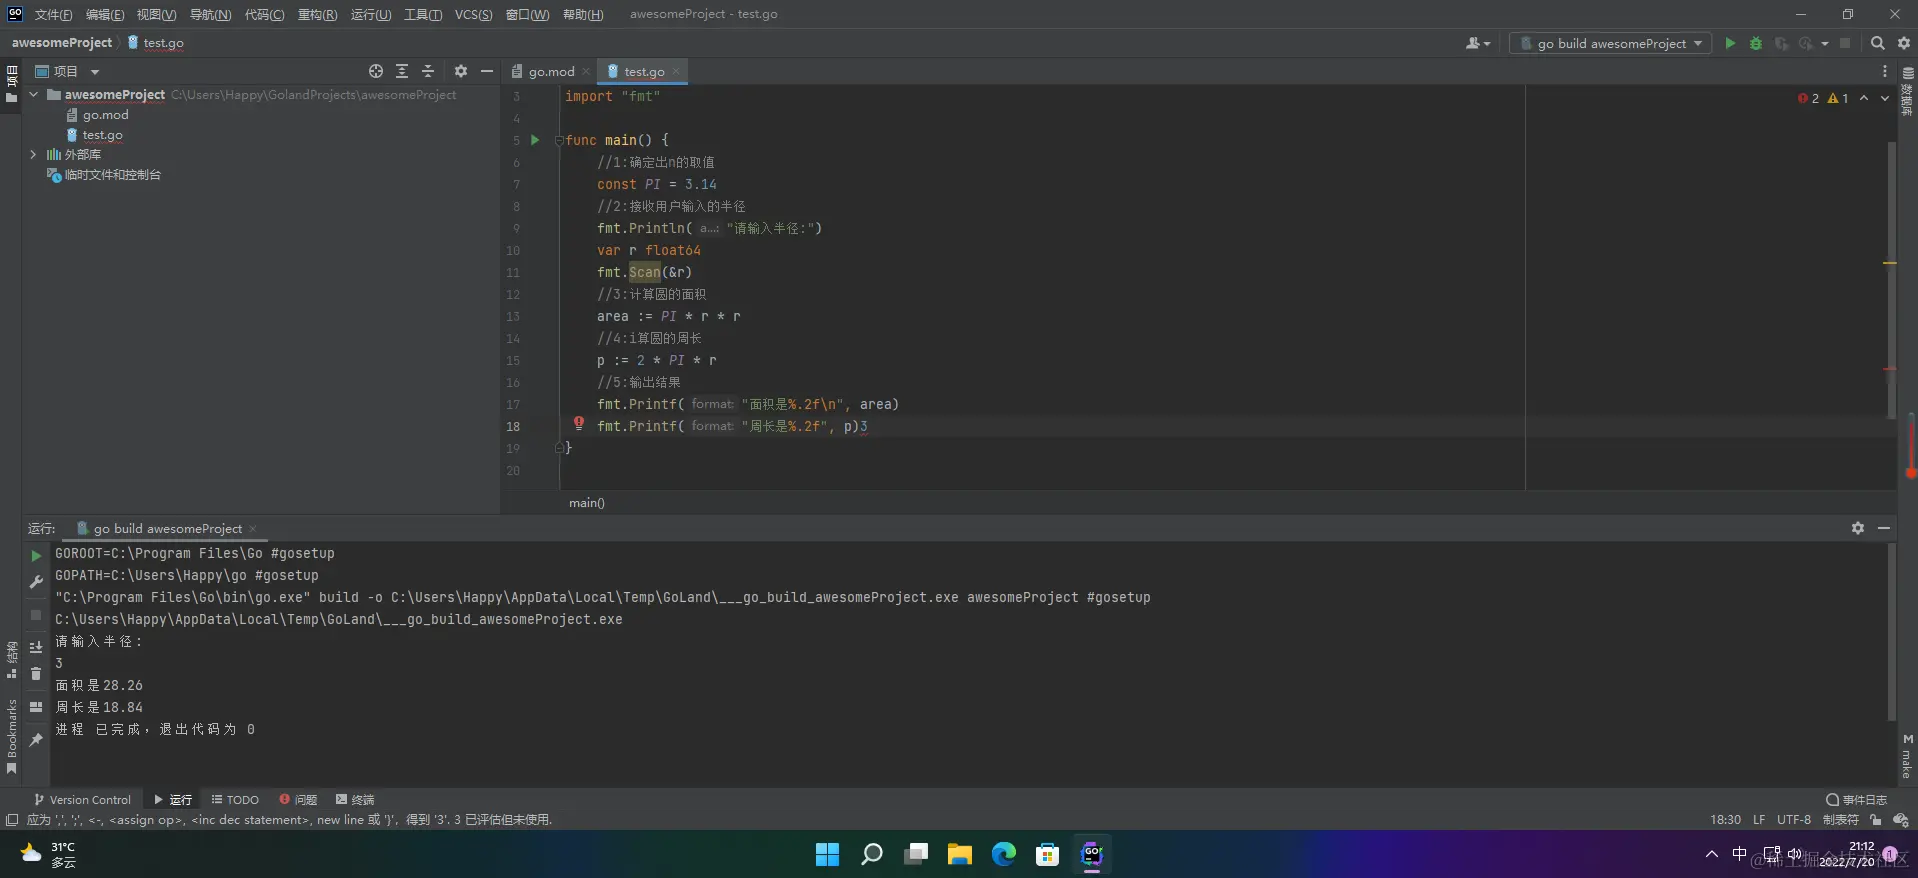Screen dimensions: 1918x878
Task: Open the 导航 menu
Action: (x=210, y=14)
